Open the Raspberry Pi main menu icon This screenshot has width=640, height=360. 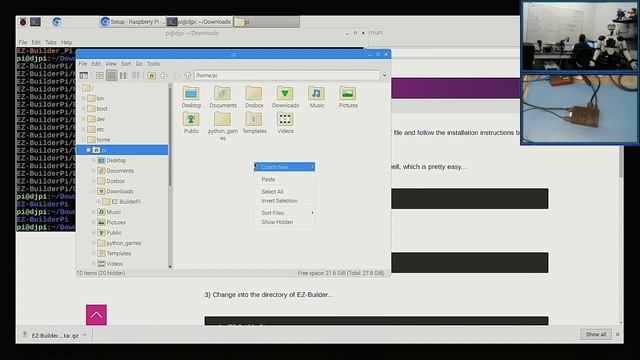coord(23,22)
